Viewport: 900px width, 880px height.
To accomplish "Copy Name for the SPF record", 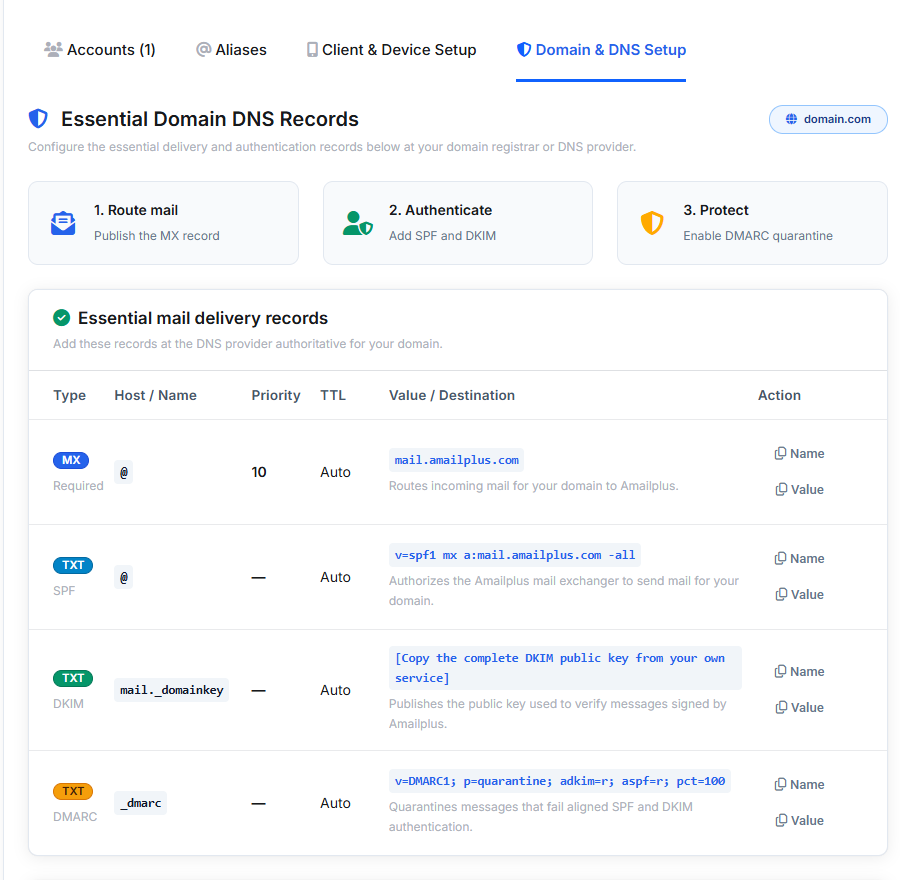I will [x=799, y=559].
